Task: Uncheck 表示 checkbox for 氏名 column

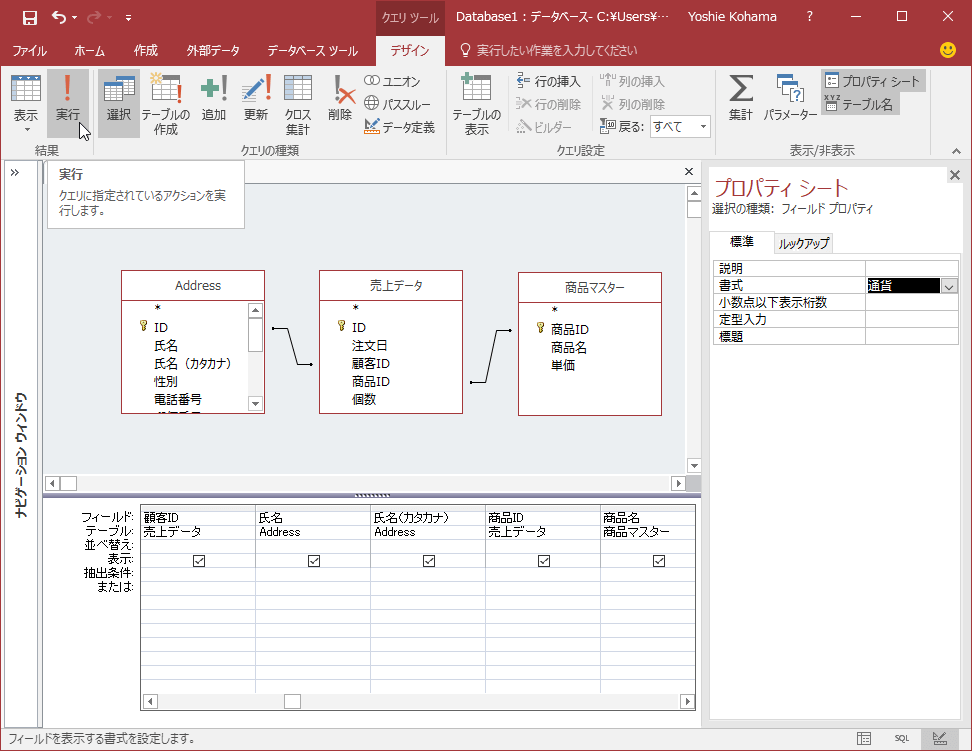Action: (x=314, y=561)
